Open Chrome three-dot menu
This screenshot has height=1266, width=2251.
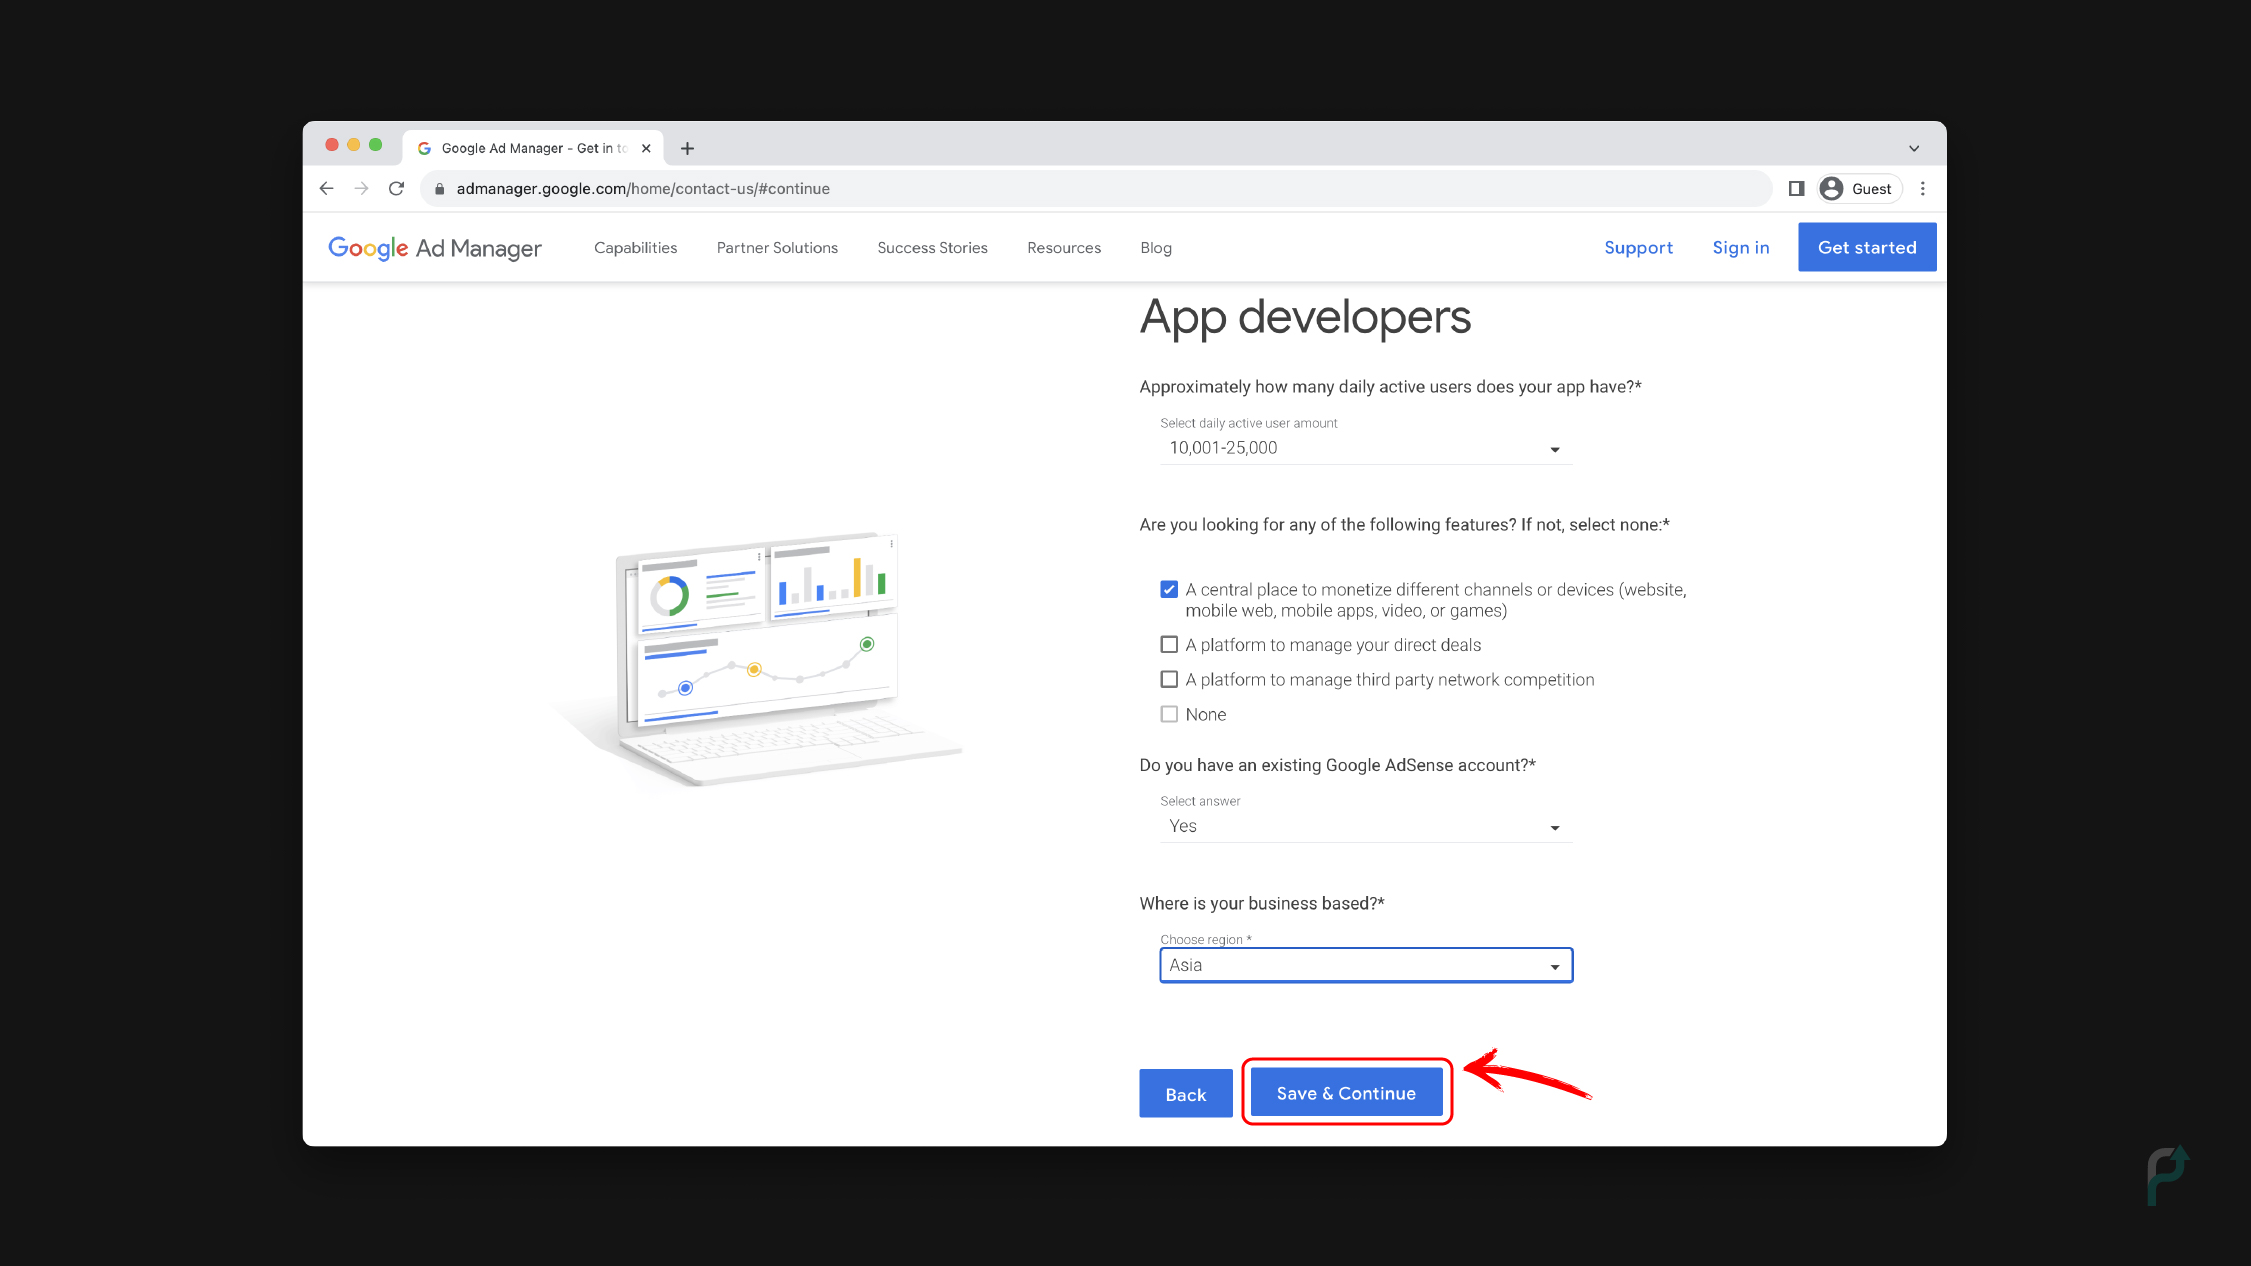tap(1922, 188)
